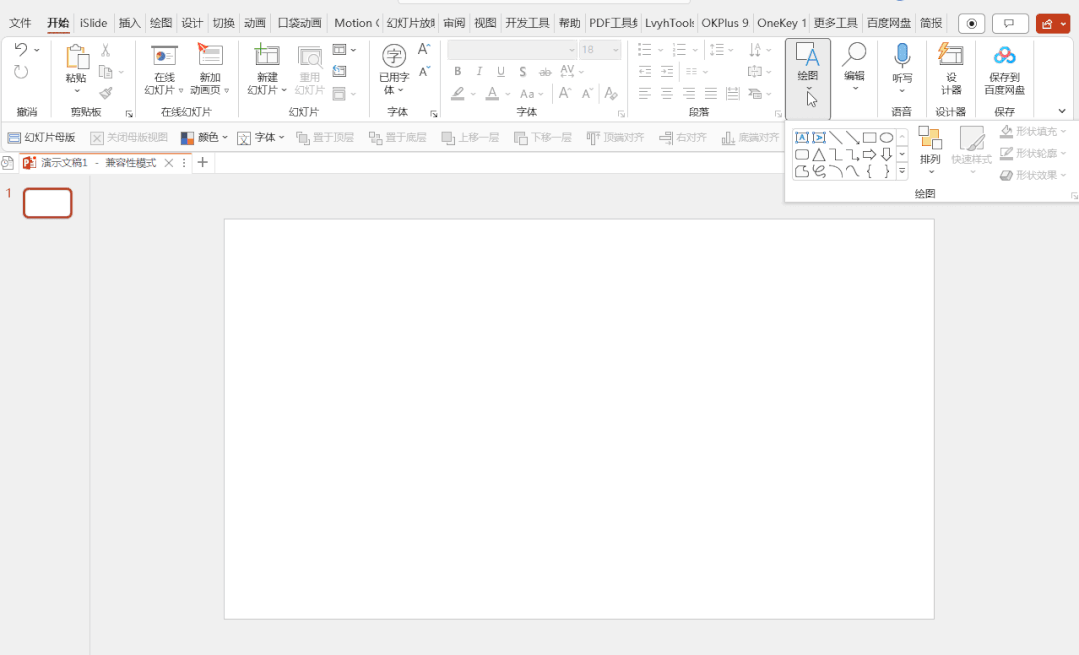Switch to the 设计 Design tab
The height and width of the screenshot is (655, 1079).
pyautogui.click(x=192, y=23)
